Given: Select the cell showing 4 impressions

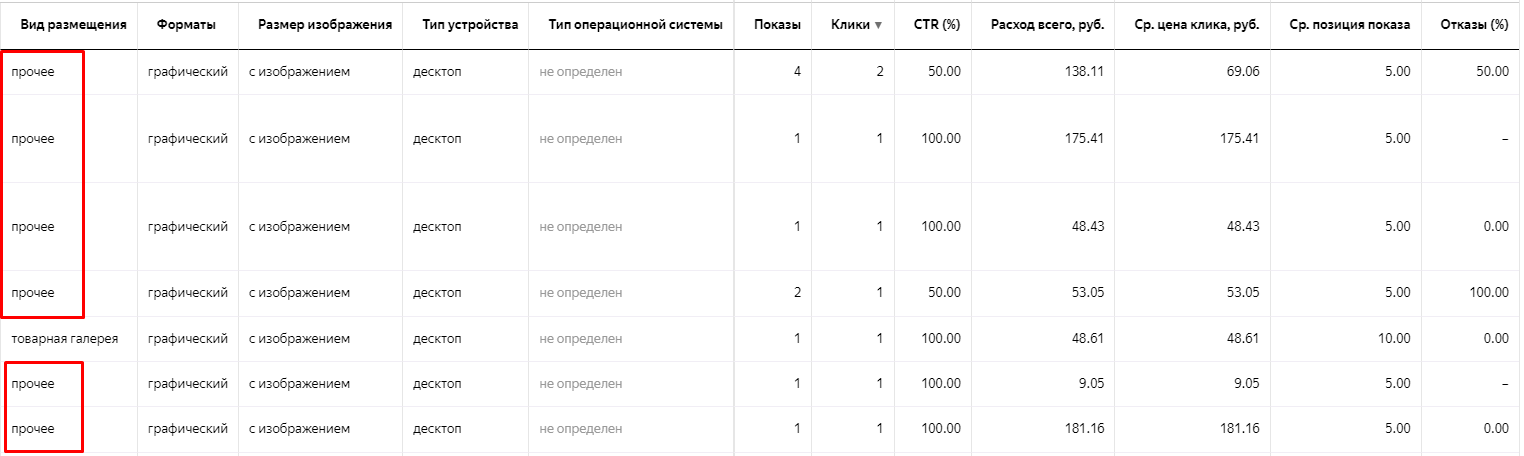Looking at the screenshot, I should [797, 72].
